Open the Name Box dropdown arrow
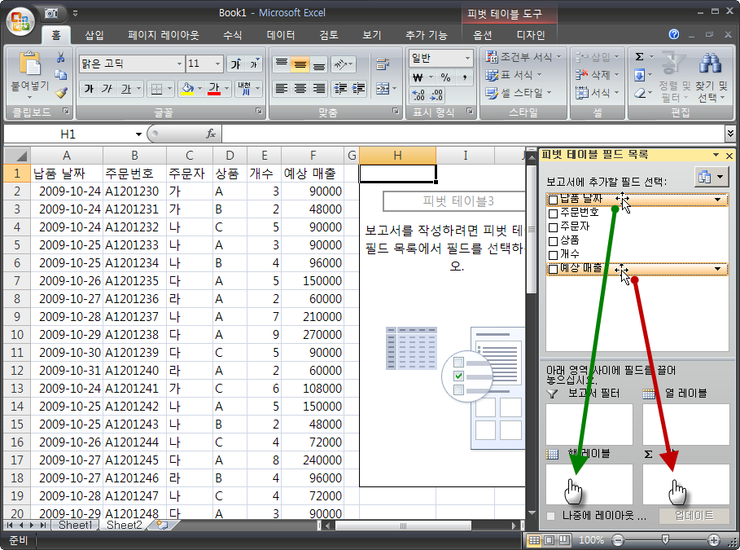The image size is (740, 550). click(138, 135)
